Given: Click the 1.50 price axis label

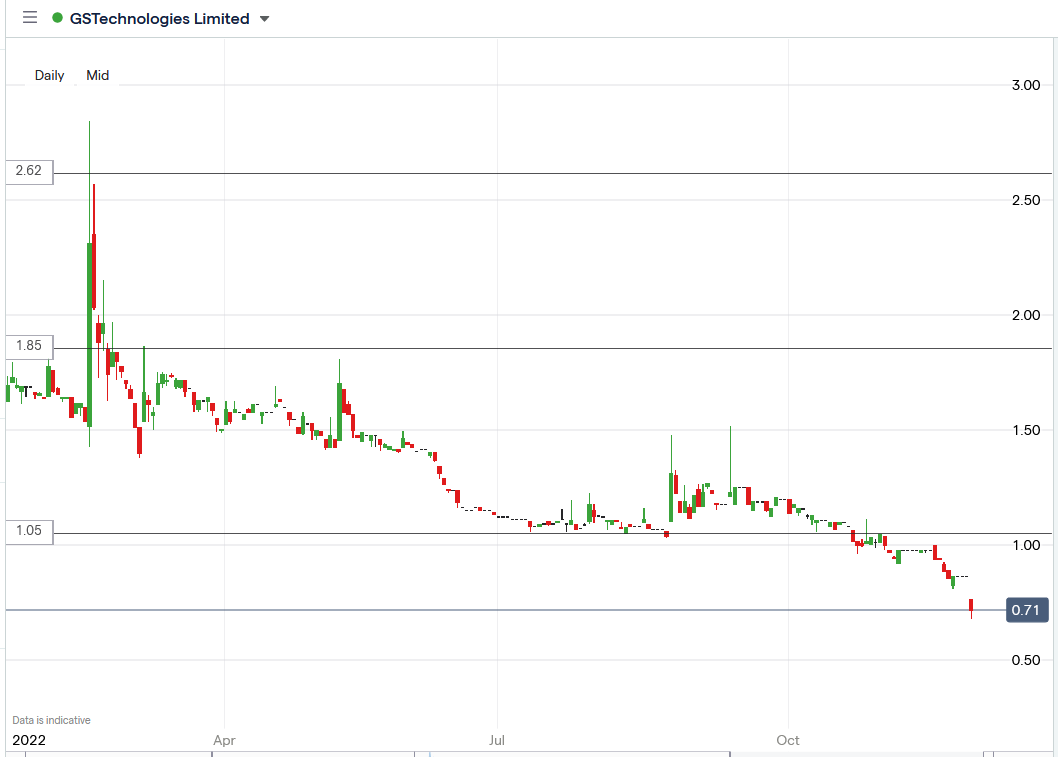Looking at the screenshot, I should click(x=1026, y=430).
